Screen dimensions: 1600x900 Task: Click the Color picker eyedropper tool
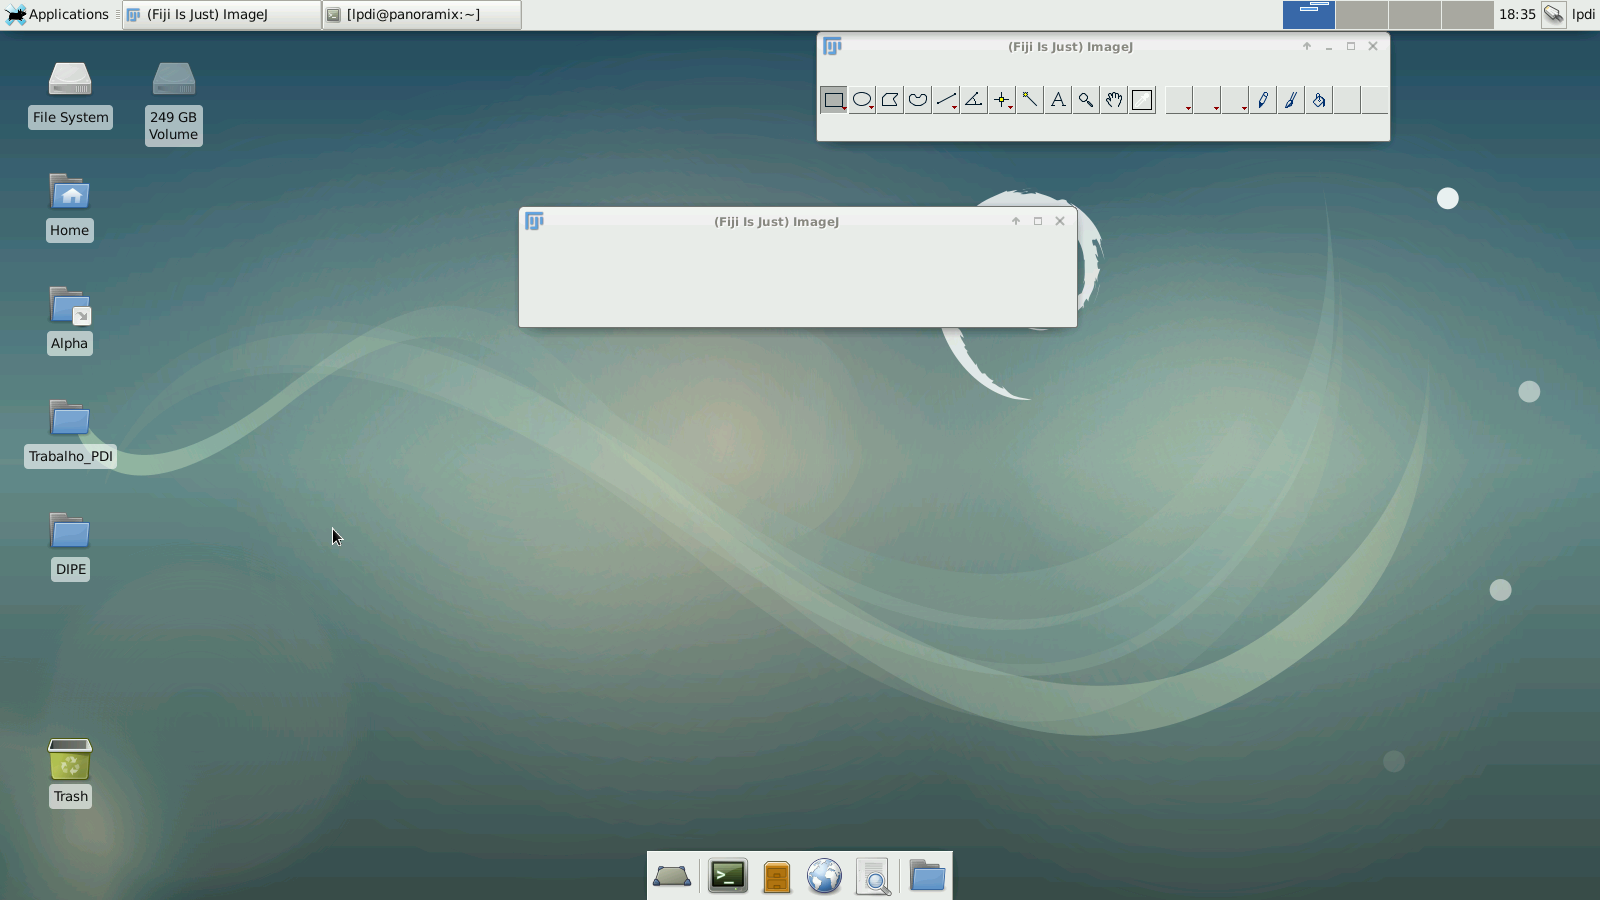pos(1142,100)
